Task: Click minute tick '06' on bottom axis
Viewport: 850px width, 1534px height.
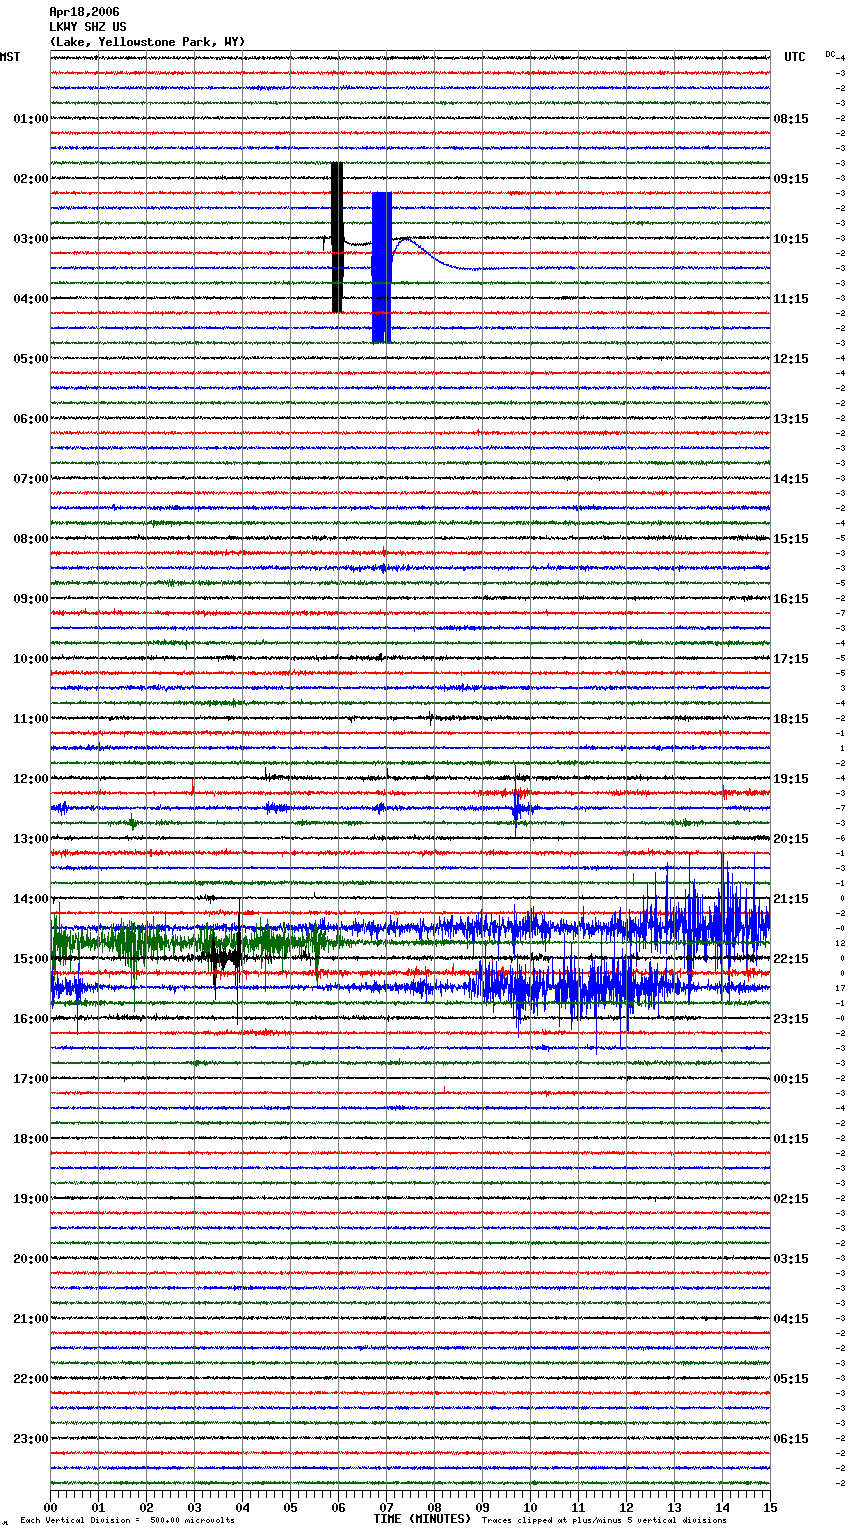Action: [x=338, y=1506]
